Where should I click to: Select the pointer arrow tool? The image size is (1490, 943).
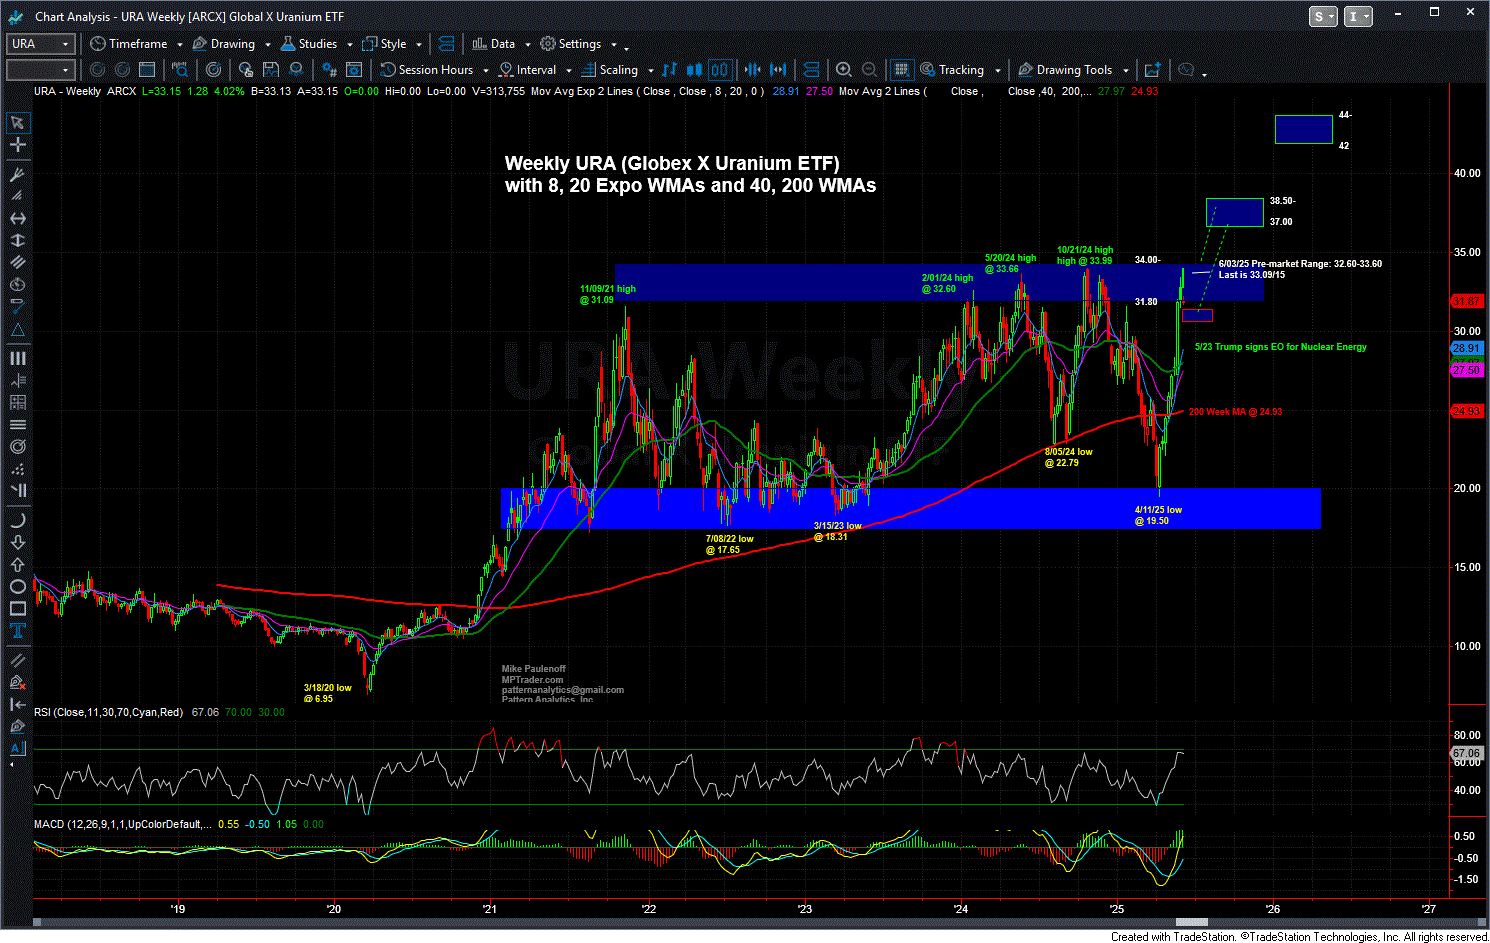tap(17, 123)
